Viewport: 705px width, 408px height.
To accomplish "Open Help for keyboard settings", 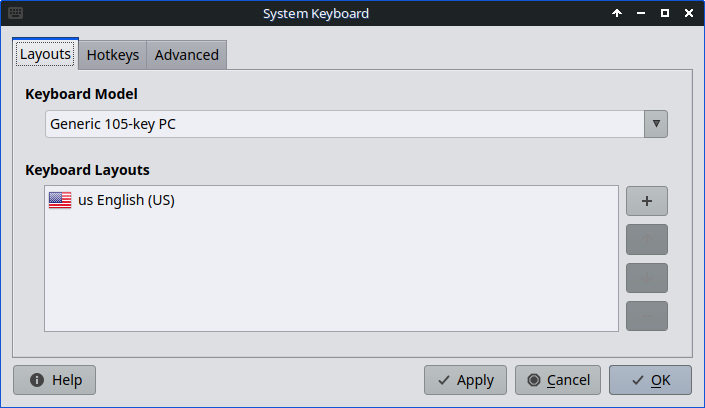I will [x=55, y=380].
